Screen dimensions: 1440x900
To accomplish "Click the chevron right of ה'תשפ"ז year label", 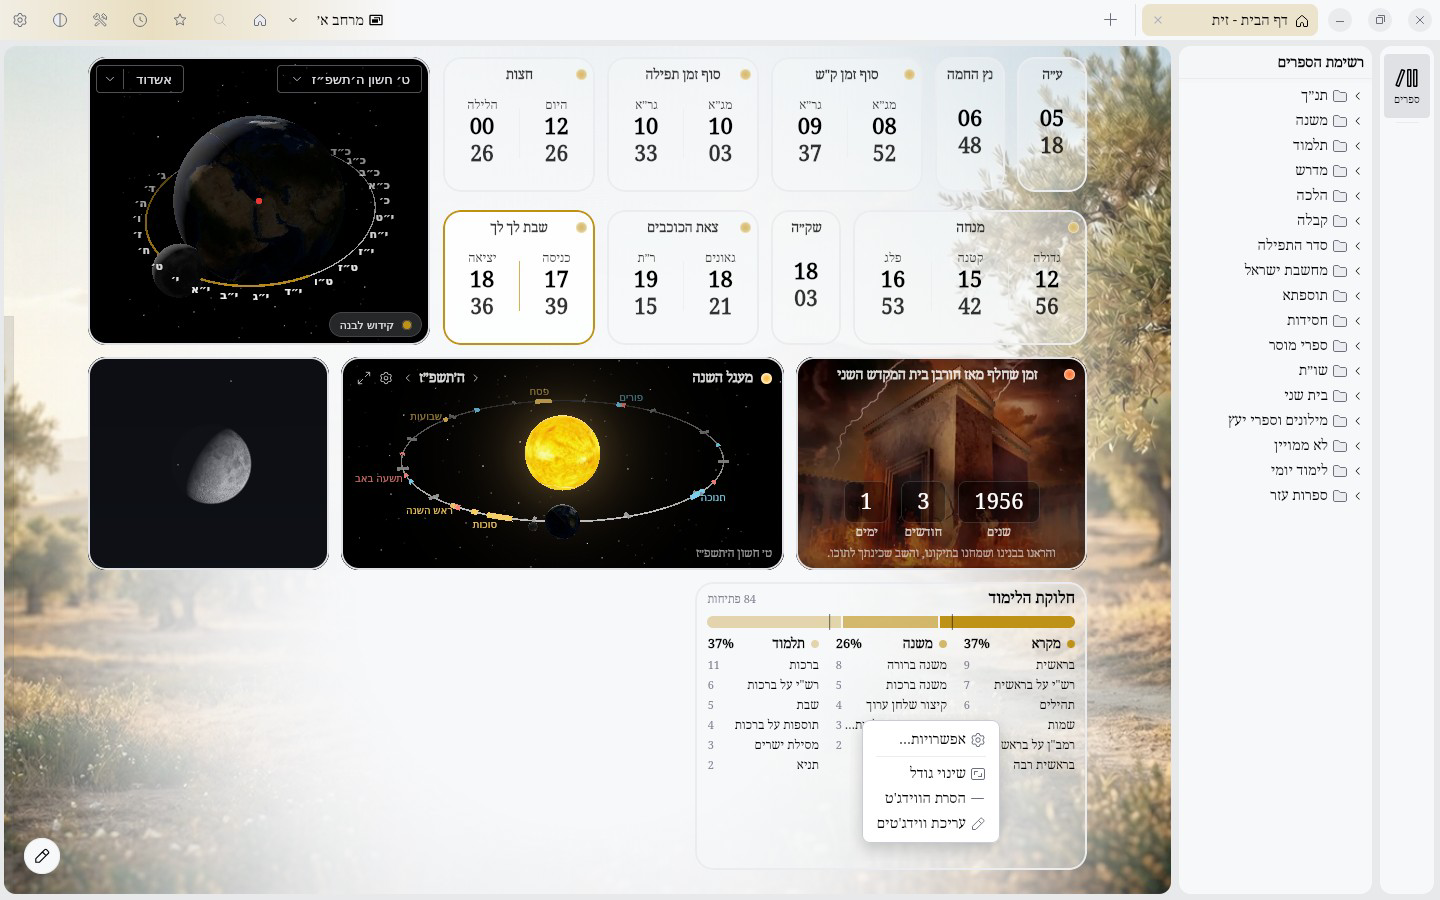I will (475, 378).
